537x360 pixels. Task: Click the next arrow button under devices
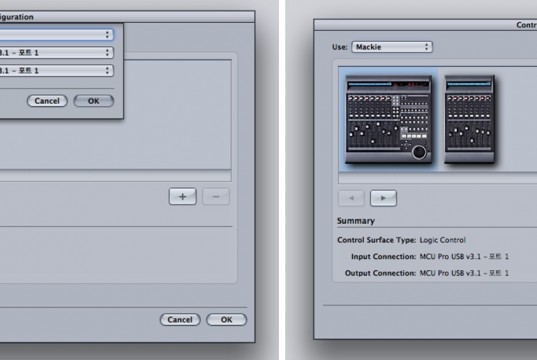point(383,198)
